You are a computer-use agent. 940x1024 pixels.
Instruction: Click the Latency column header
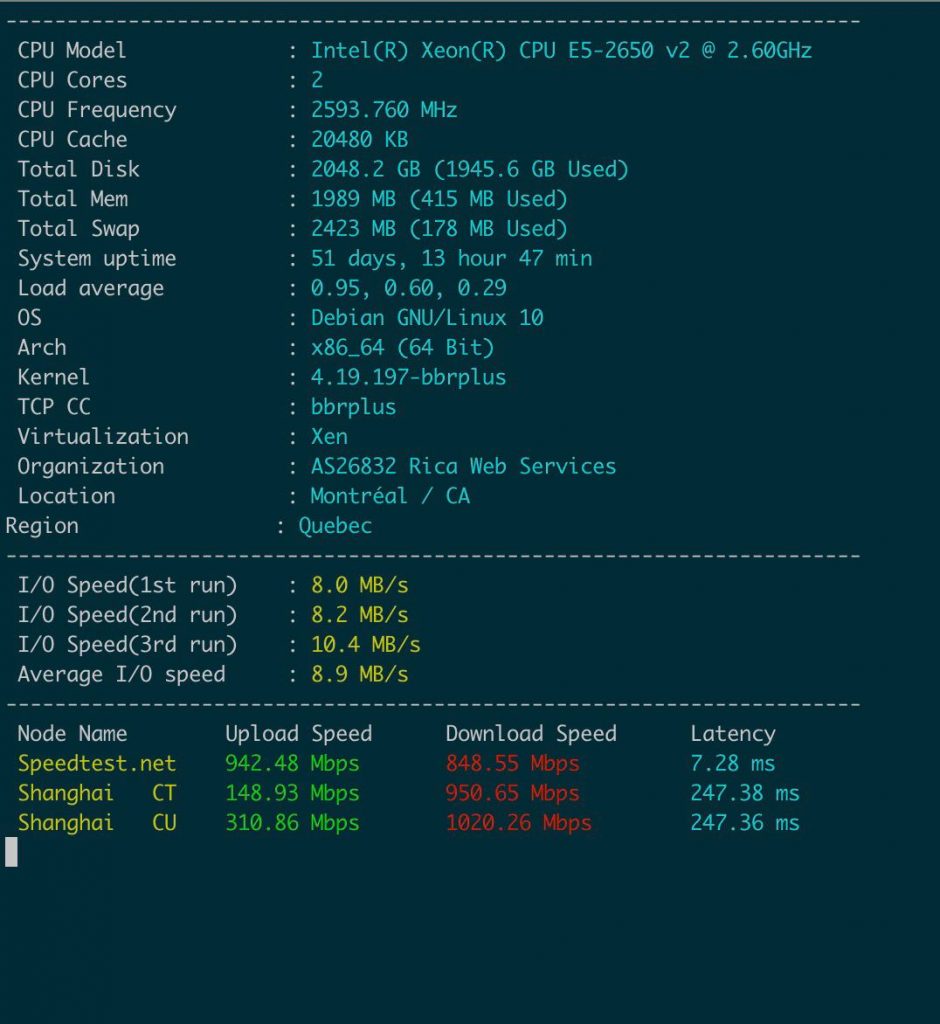732,734
